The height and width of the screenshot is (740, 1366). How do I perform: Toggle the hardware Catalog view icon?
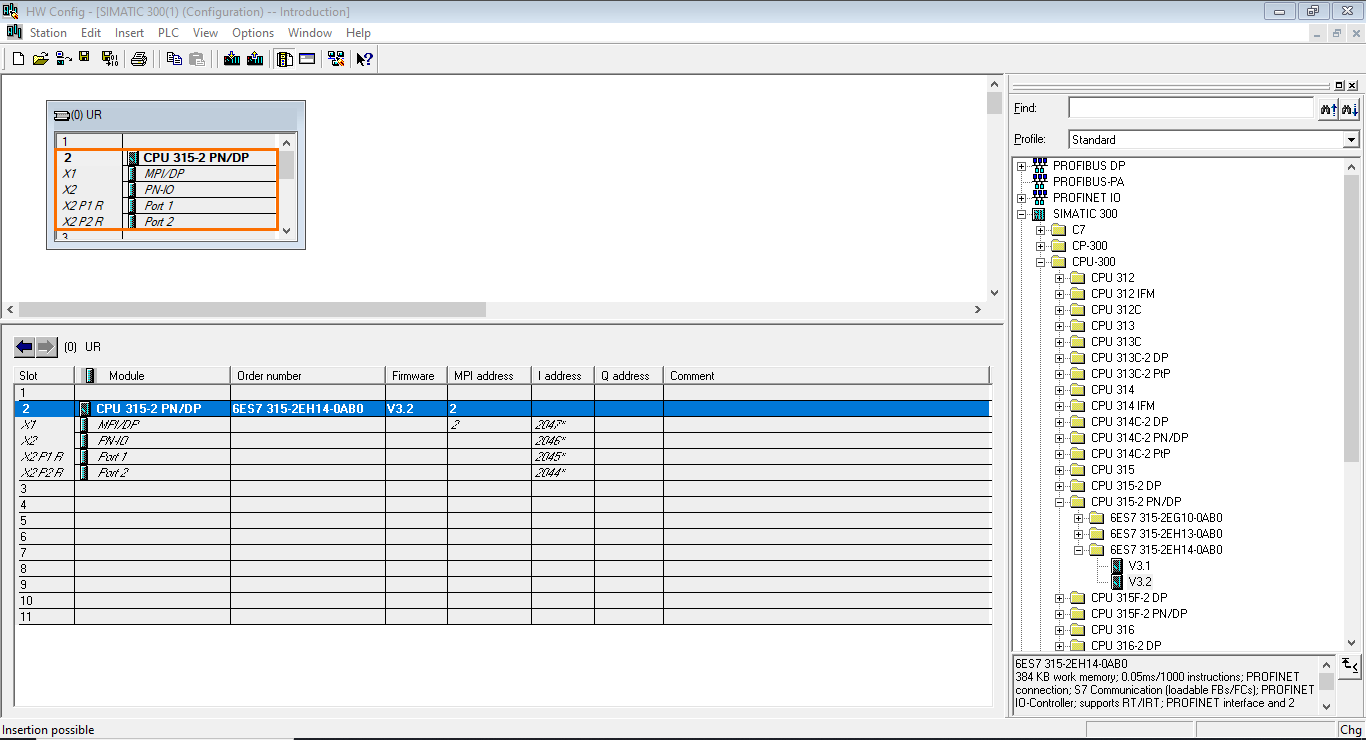(x=285, y=59)
